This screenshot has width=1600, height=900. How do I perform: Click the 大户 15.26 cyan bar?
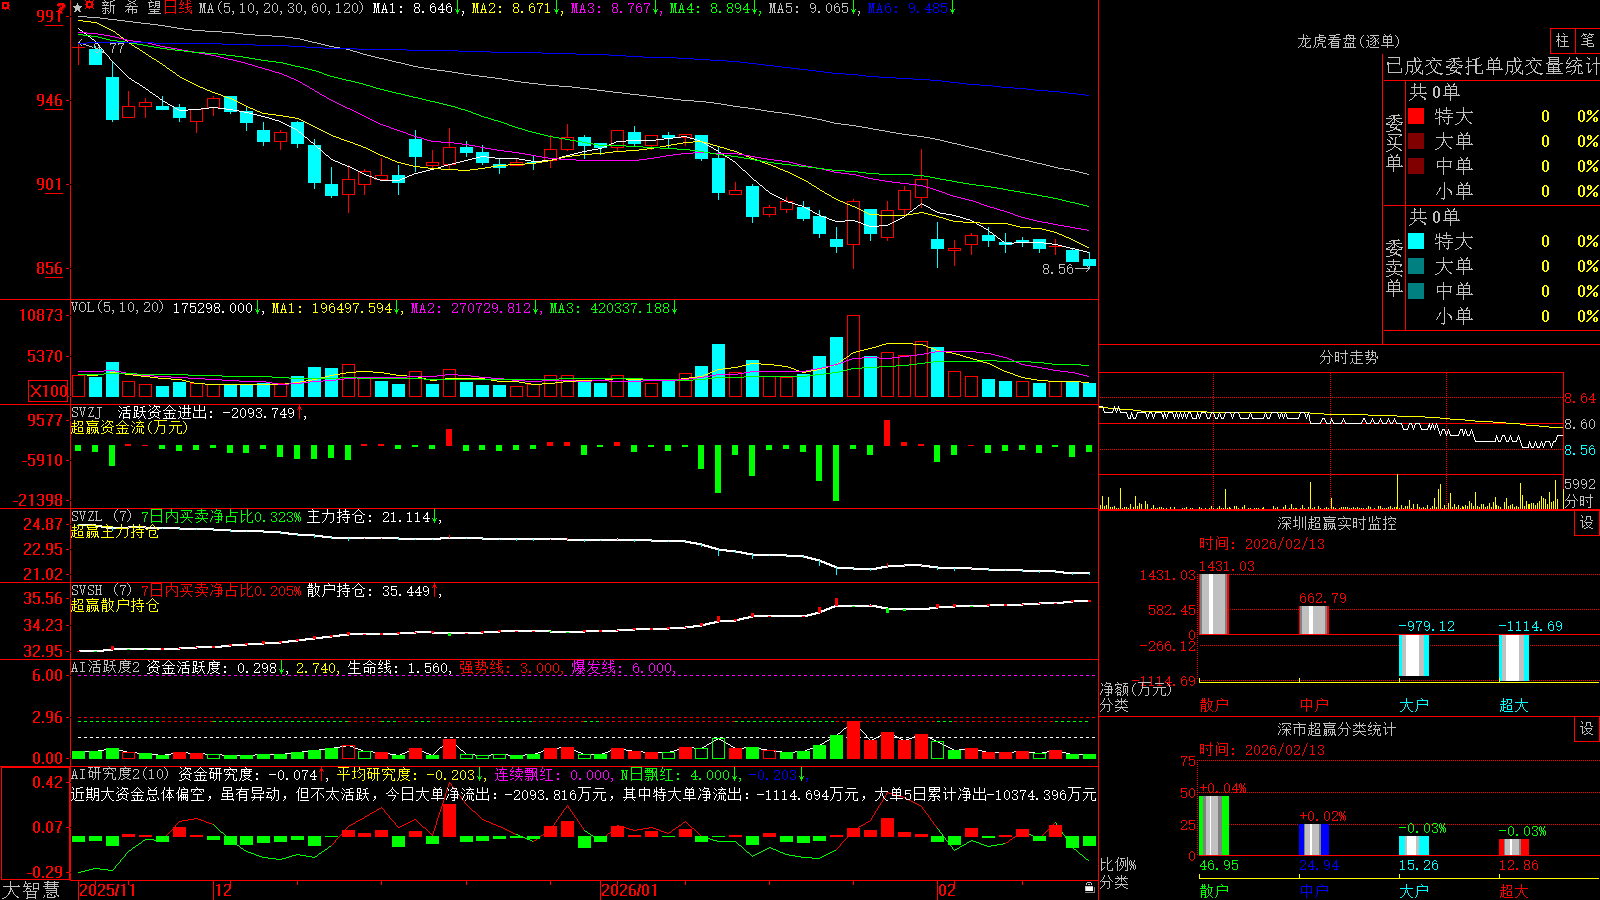[x=1414, y=846]
